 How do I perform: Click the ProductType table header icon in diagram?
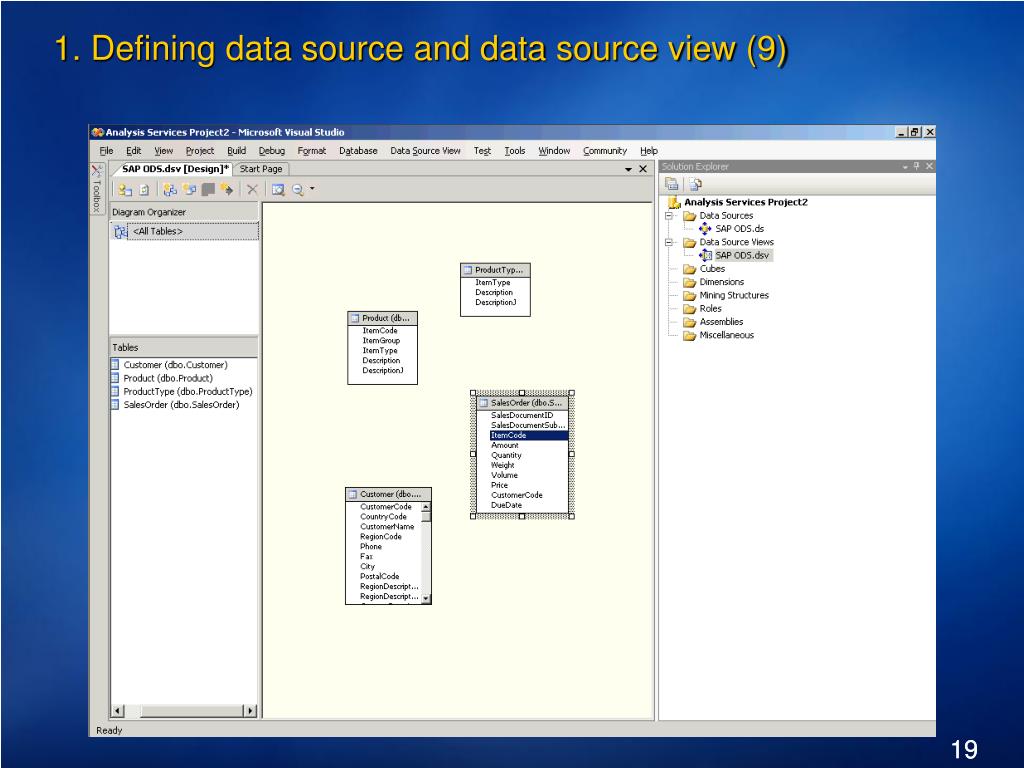point(468,270)
